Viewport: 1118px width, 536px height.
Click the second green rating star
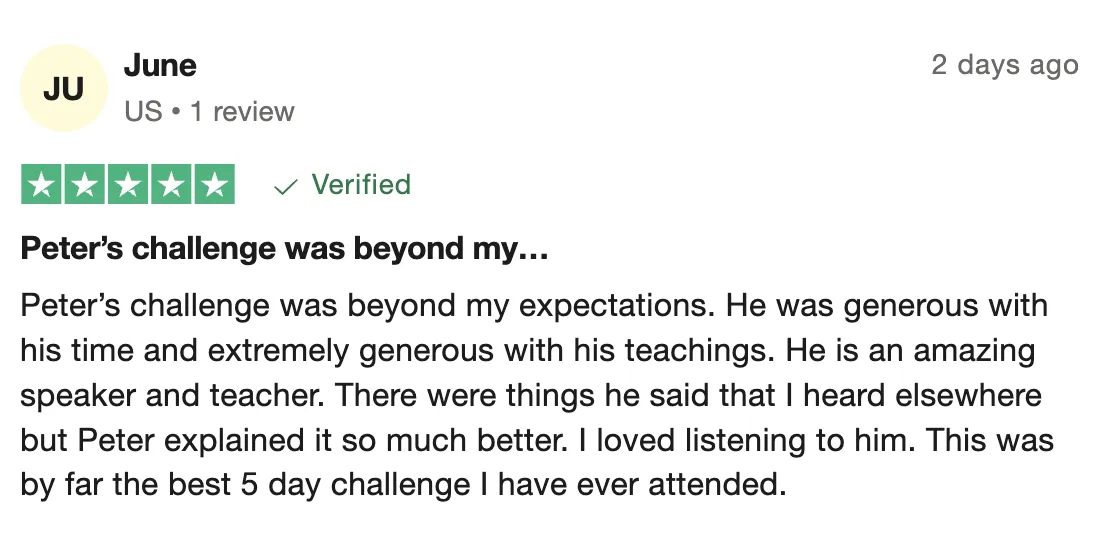pyautogui.click(x=85, y=185)
